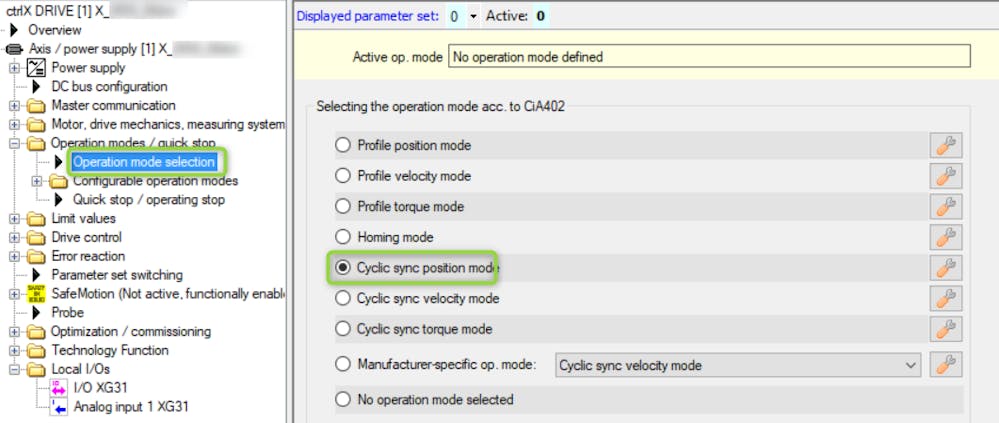
Task: Select the Profile torque mode radio button
Action: [343, 207]
